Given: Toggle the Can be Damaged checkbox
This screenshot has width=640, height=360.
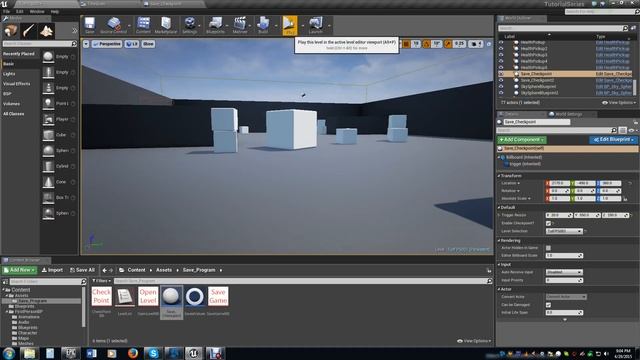Looking at the screenshot, I should (548, 305).
